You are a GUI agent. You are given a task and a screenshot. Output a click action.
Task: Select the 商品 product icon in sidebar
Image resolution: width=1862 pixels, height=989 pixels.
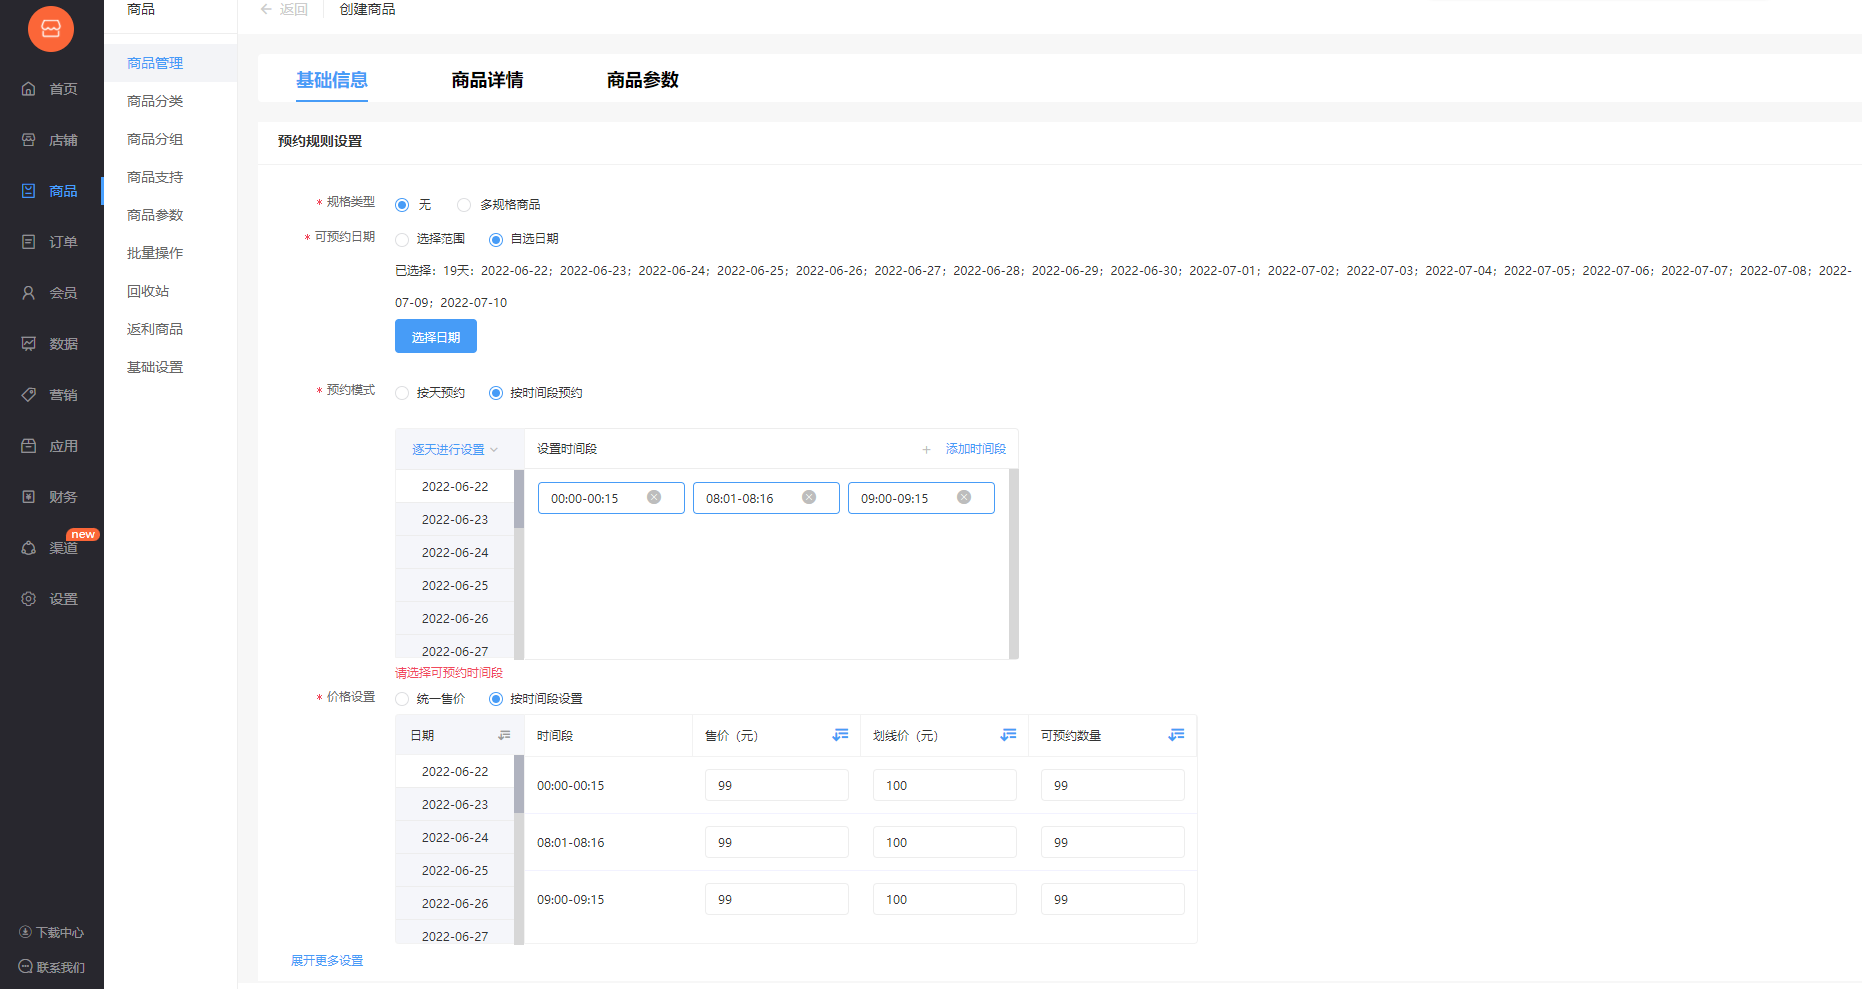click(29, 191)
